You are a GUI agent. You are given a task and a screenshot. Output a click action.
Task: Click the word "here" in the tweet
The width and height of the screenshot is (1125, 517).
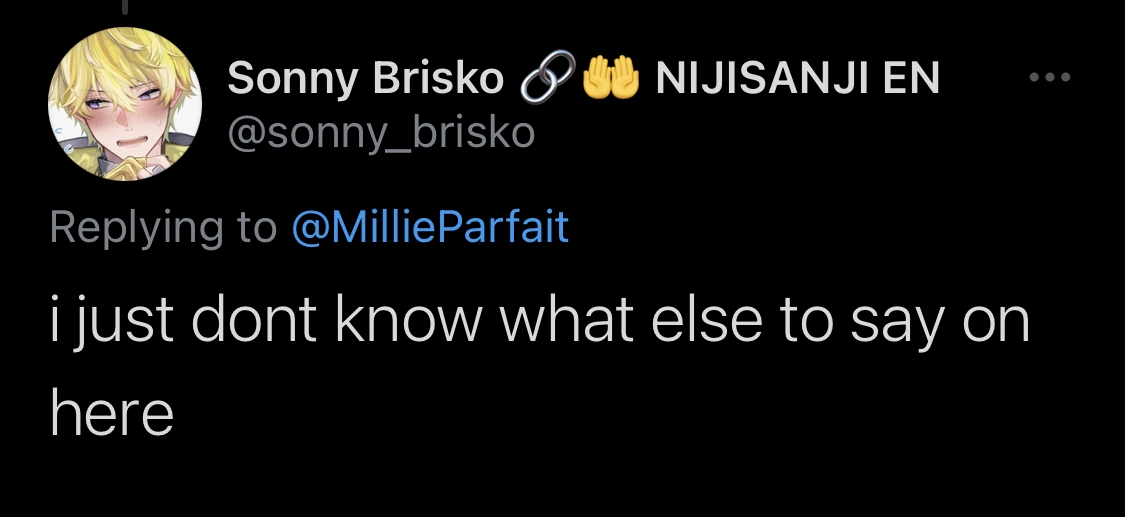(x=112, y=413)
